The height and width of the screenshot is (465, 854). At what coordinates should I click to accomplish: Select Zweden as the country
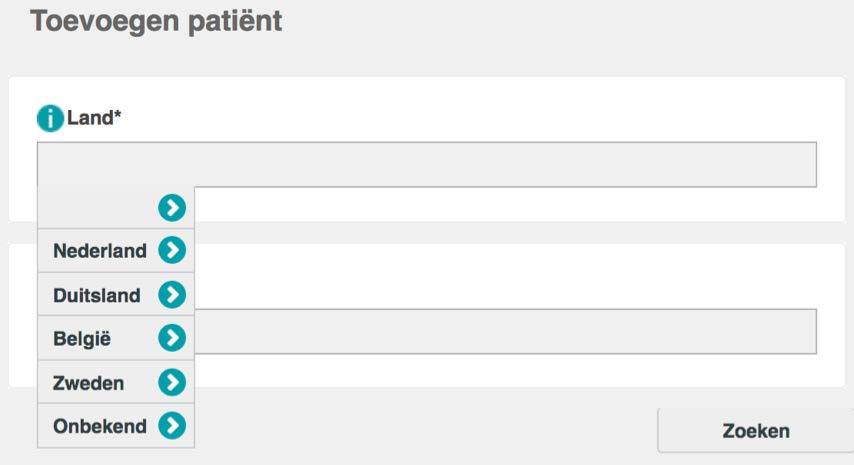click(115, 382)
